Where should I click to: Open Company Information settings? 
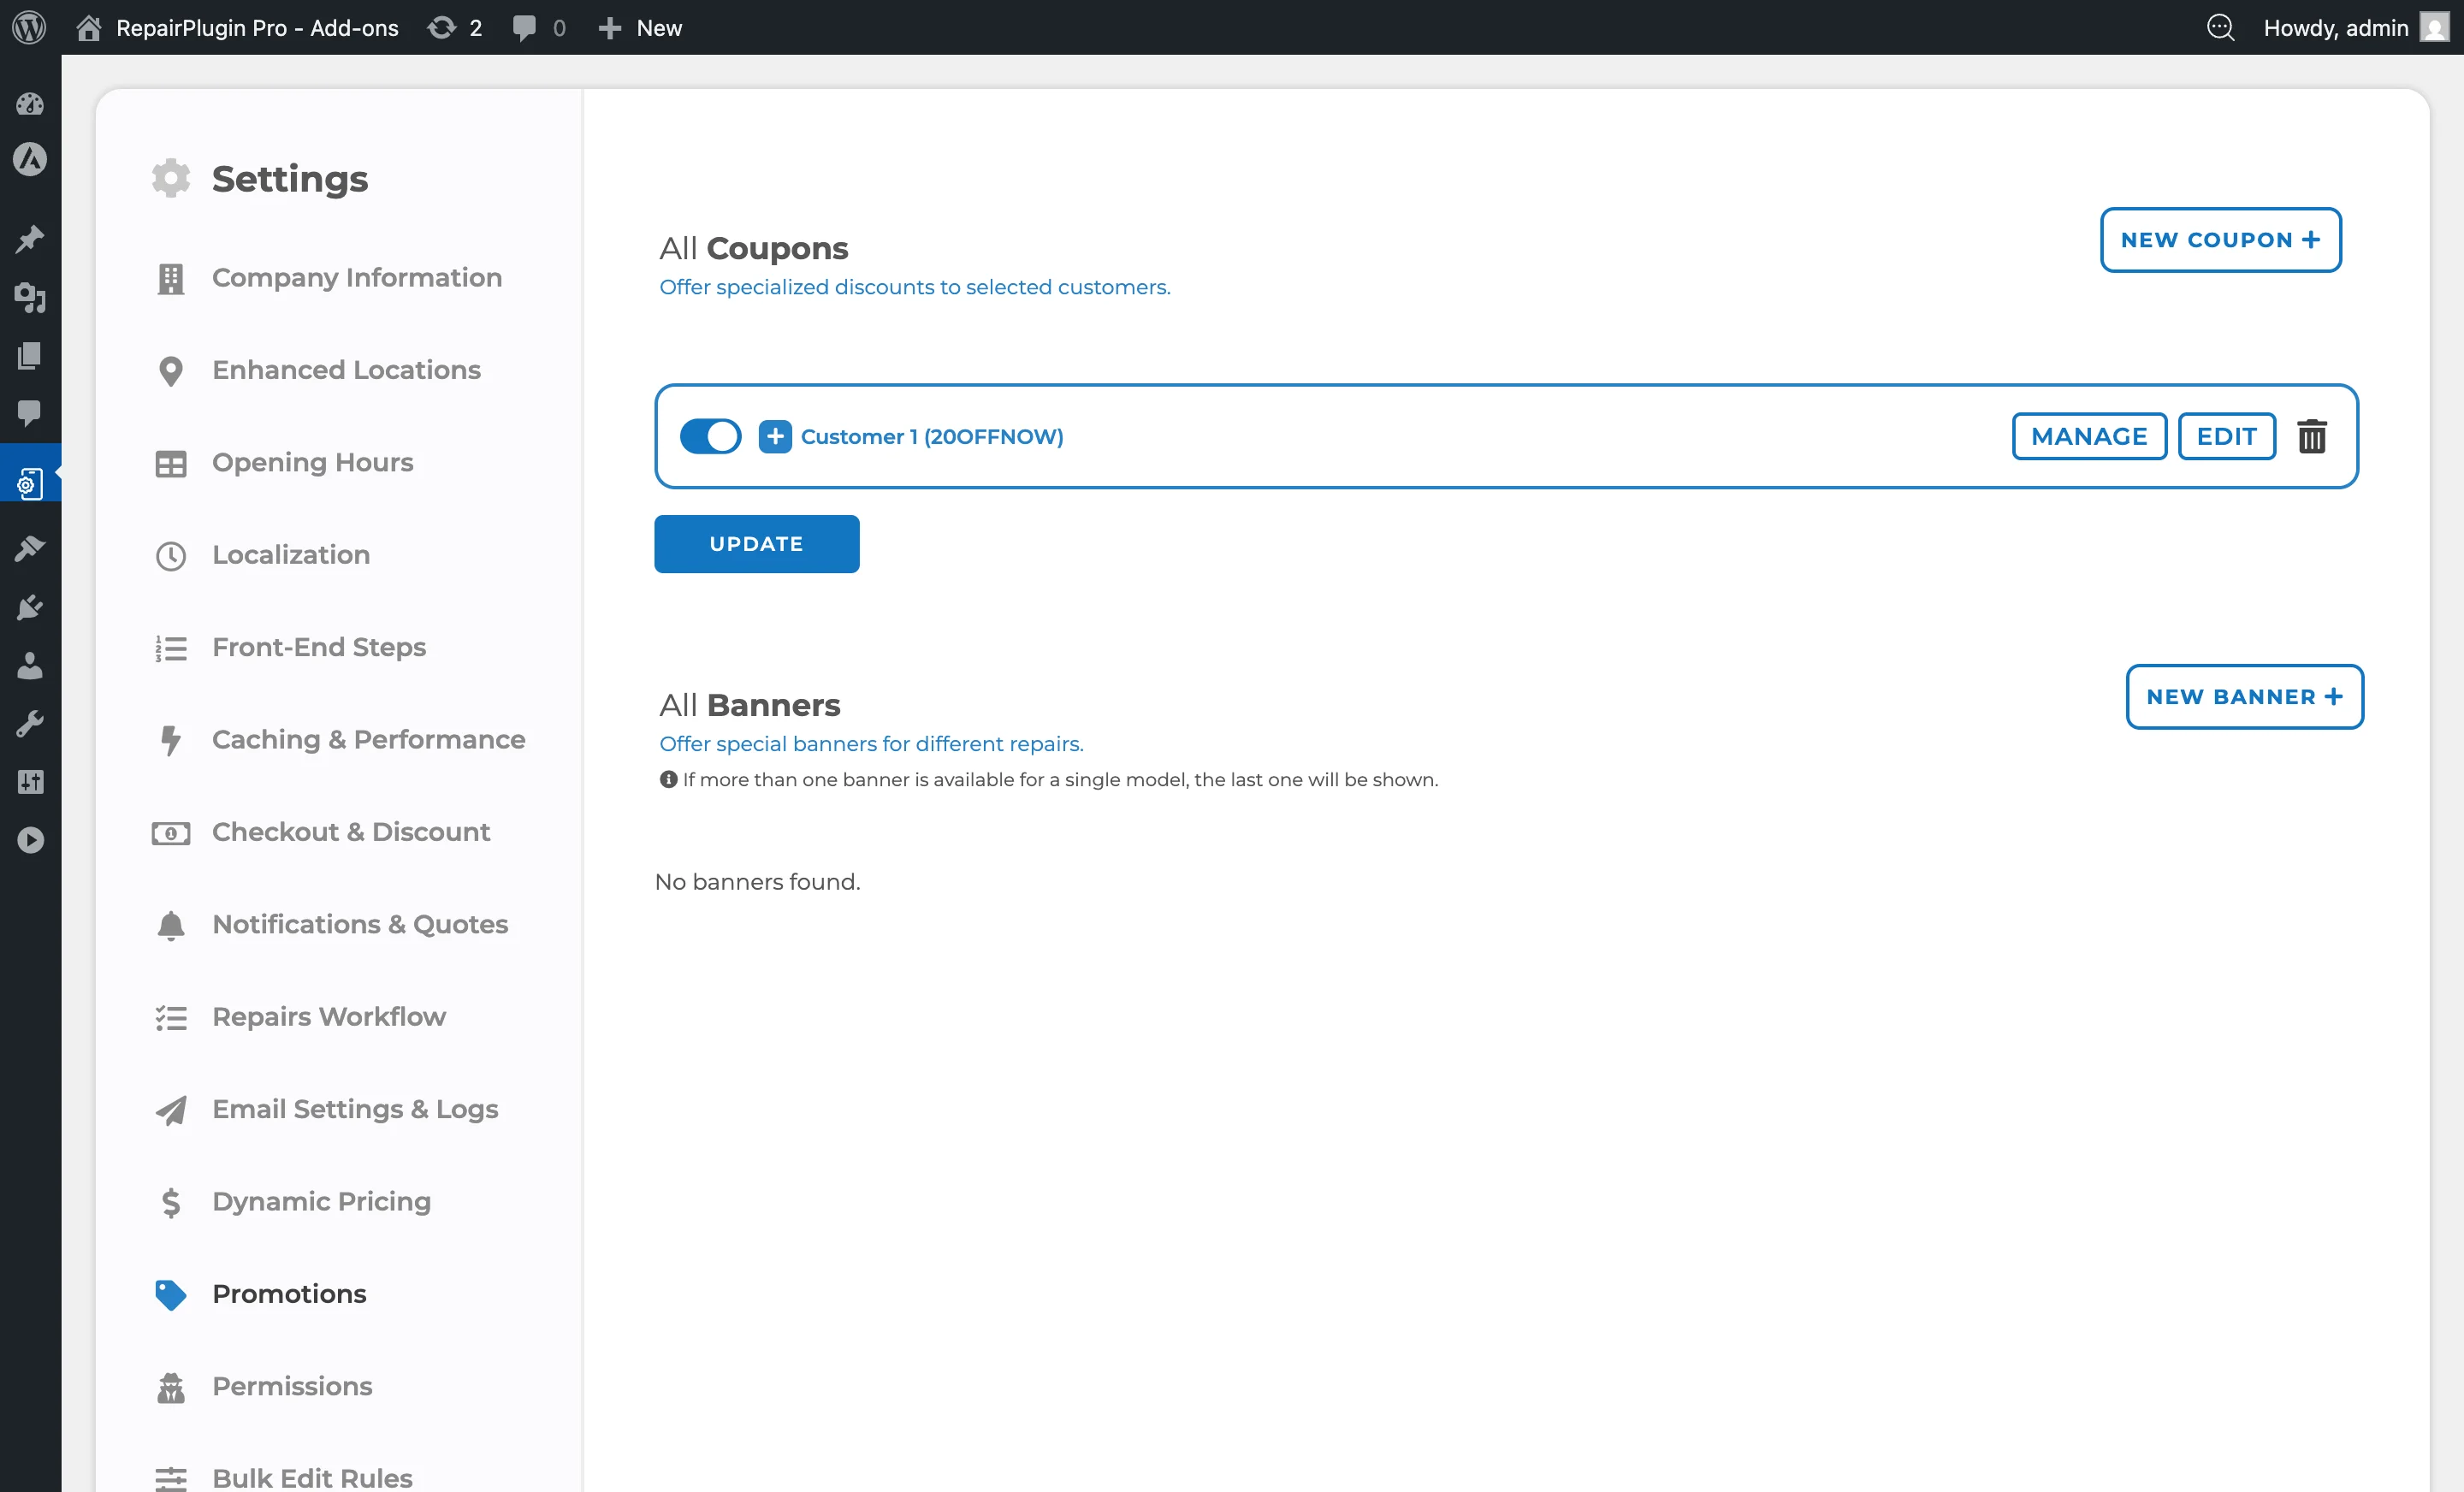[x=356, y=277]
